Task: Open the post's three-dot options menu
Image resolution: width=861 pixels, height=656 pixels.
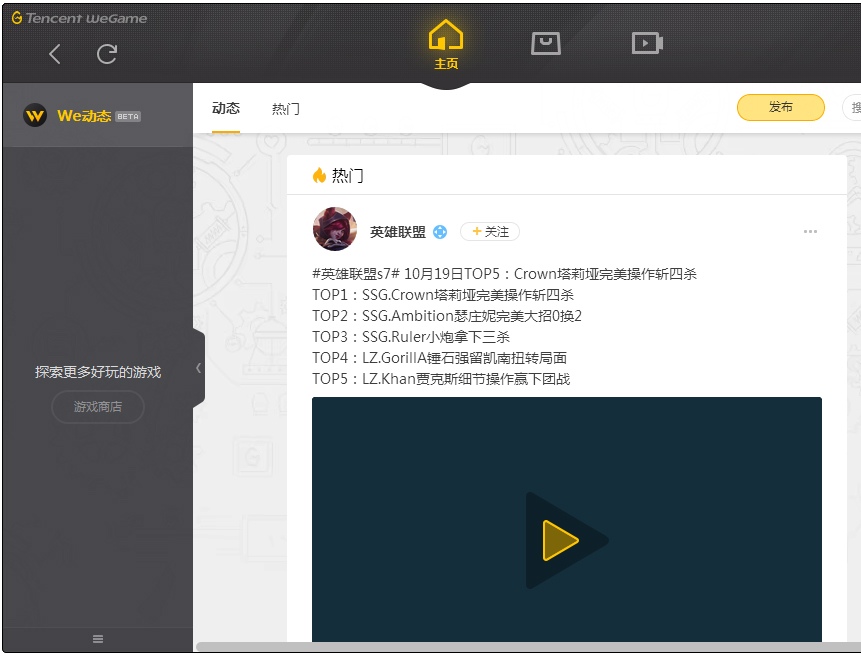Action: tap(810, 232)
